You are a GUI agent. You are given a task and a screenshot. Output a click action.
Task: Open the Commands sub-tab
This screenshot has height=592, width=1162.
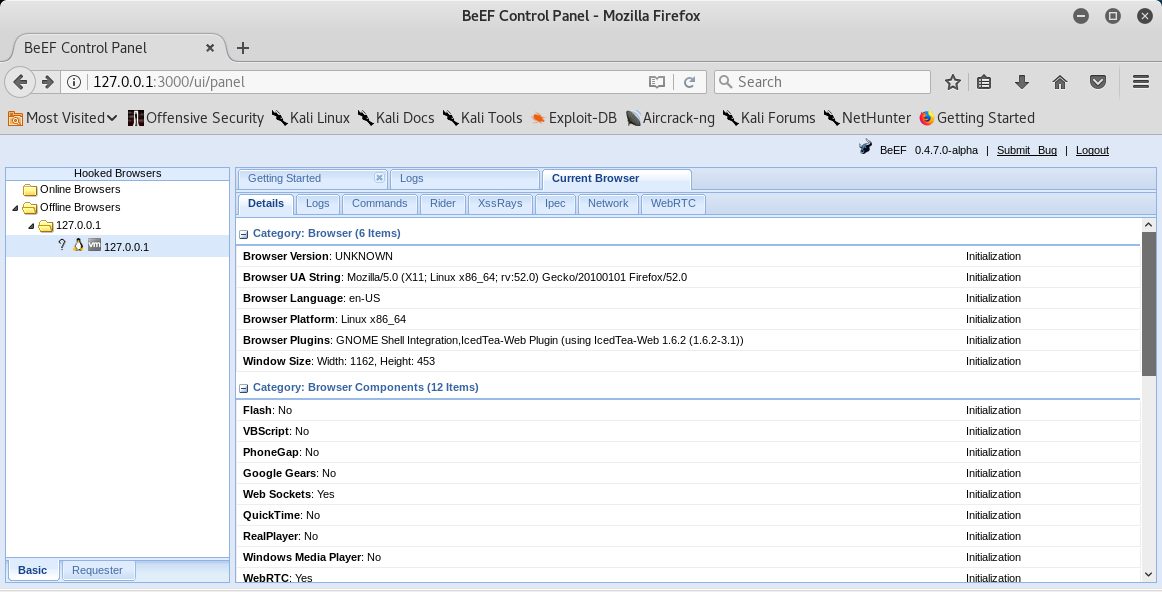pyautogui.click(x=379, y=204)
